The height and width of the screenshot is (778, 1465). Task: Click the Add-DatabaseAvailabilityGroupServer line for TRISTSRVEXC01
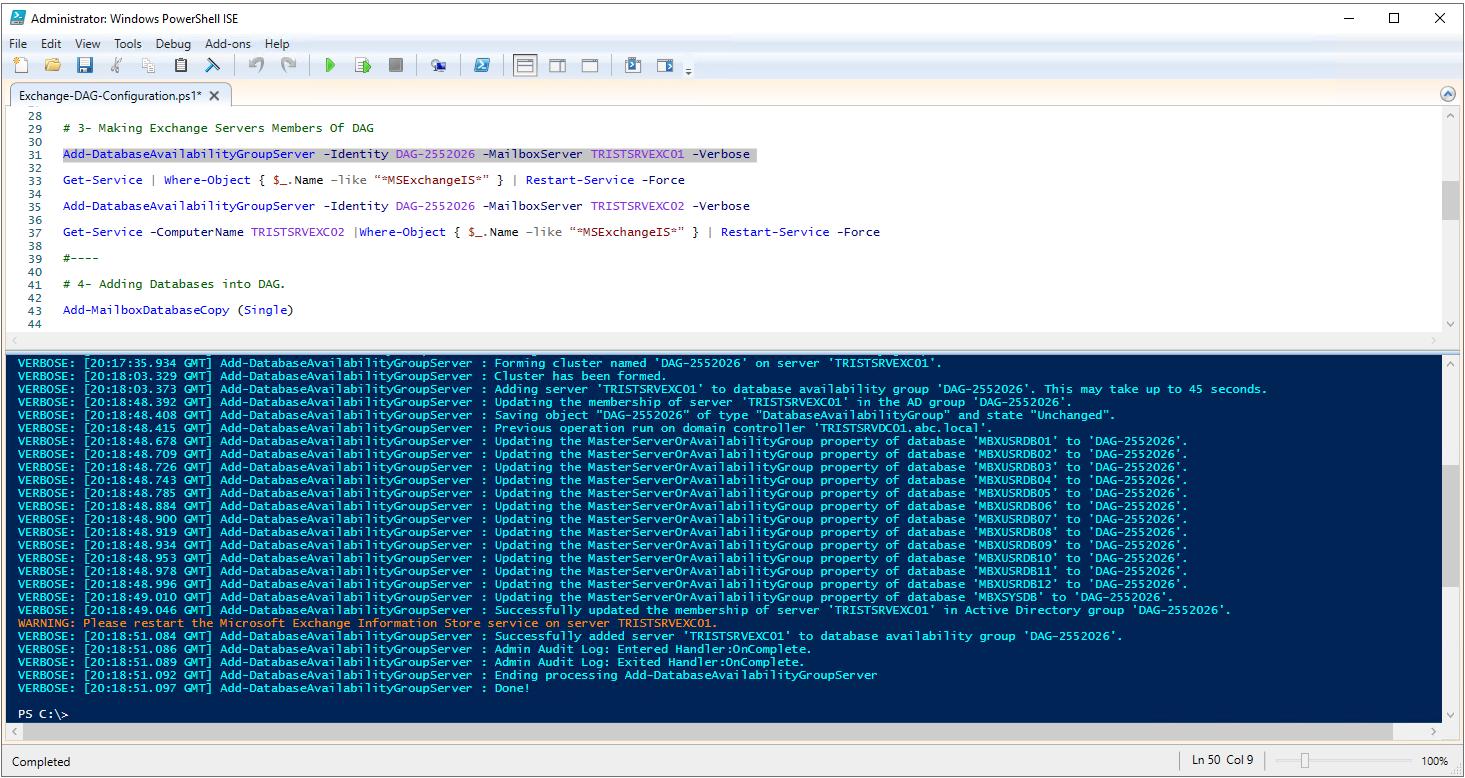[406, 154]
